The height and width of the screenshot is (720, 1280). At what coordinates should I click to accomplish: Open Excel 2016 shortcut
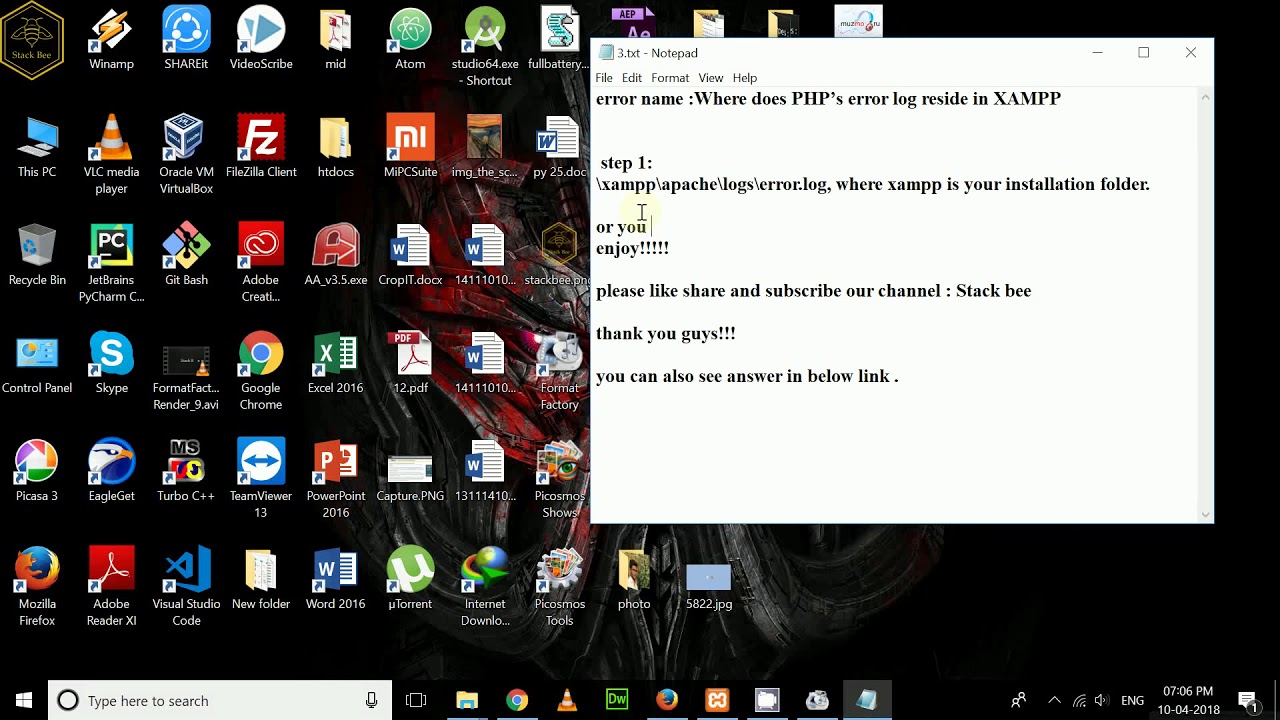click(335, 363)
